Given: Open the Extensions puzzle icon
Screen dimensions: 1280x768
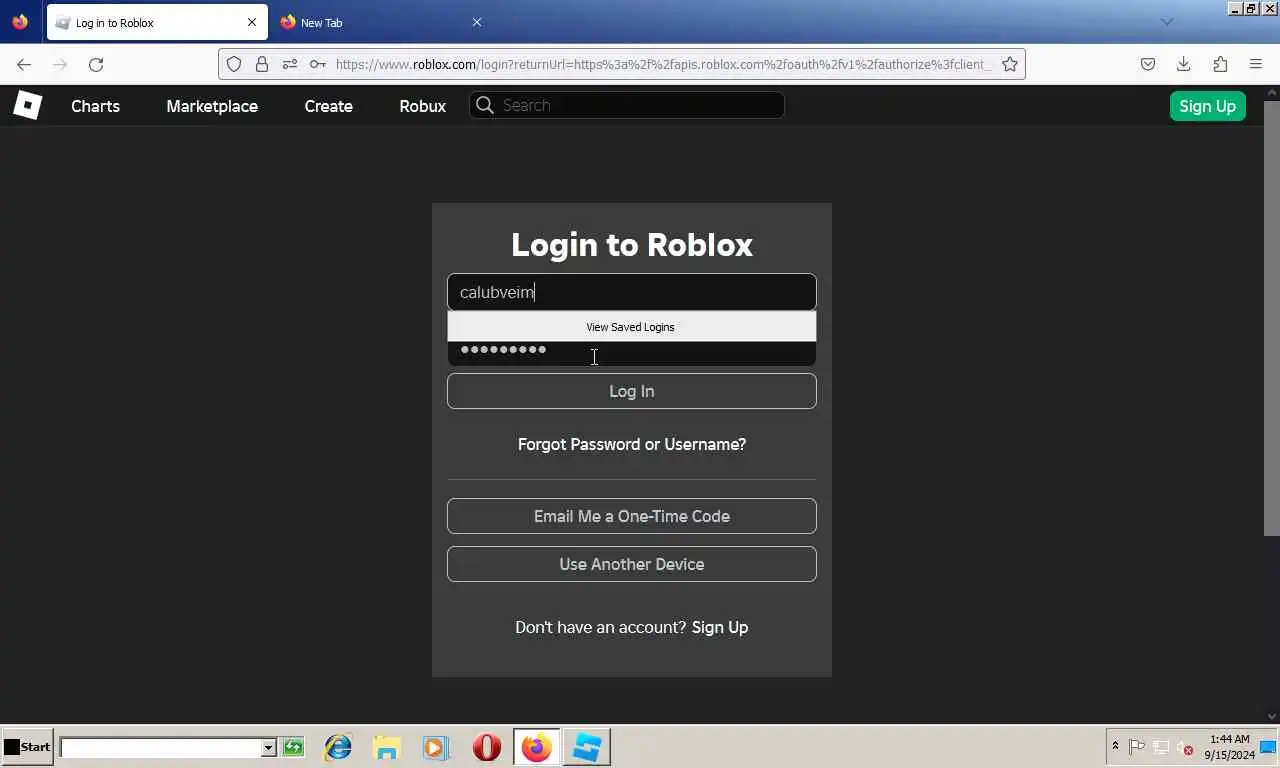Looking at the screenshot, I should click(x=1220, y=64).
